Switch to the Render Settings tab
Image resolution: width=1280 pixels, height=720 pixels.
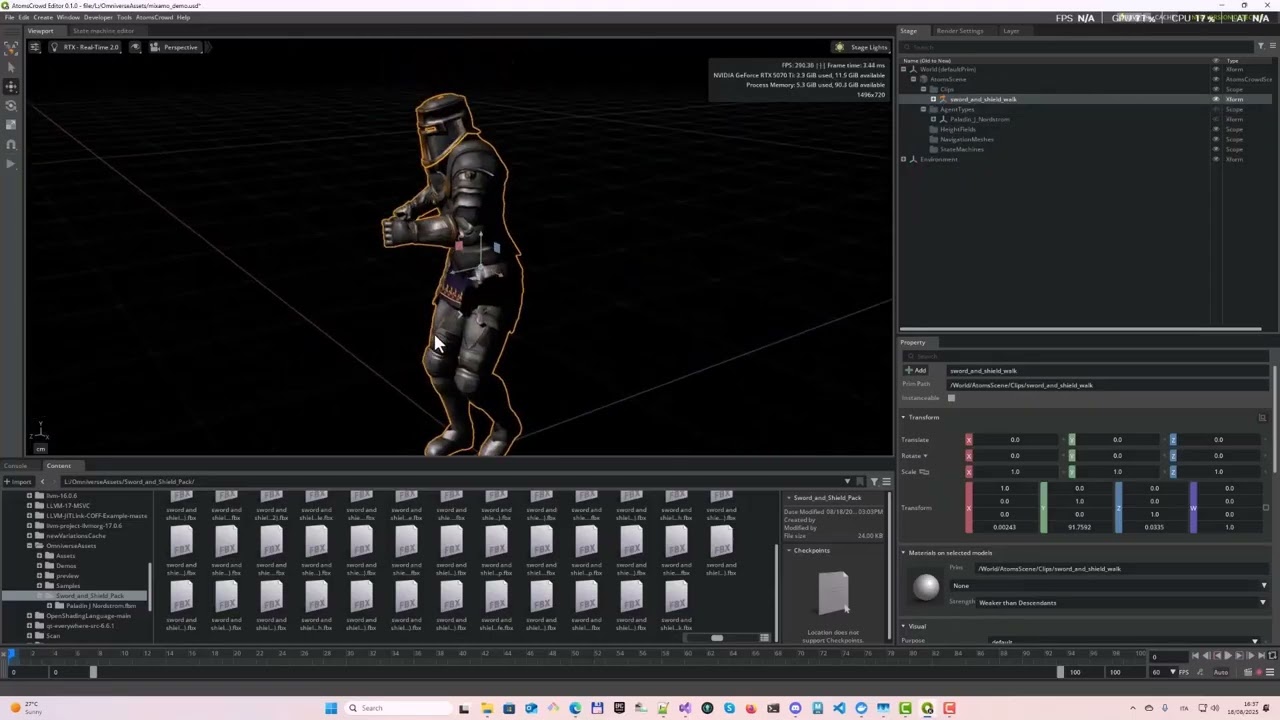click(959, 31)
